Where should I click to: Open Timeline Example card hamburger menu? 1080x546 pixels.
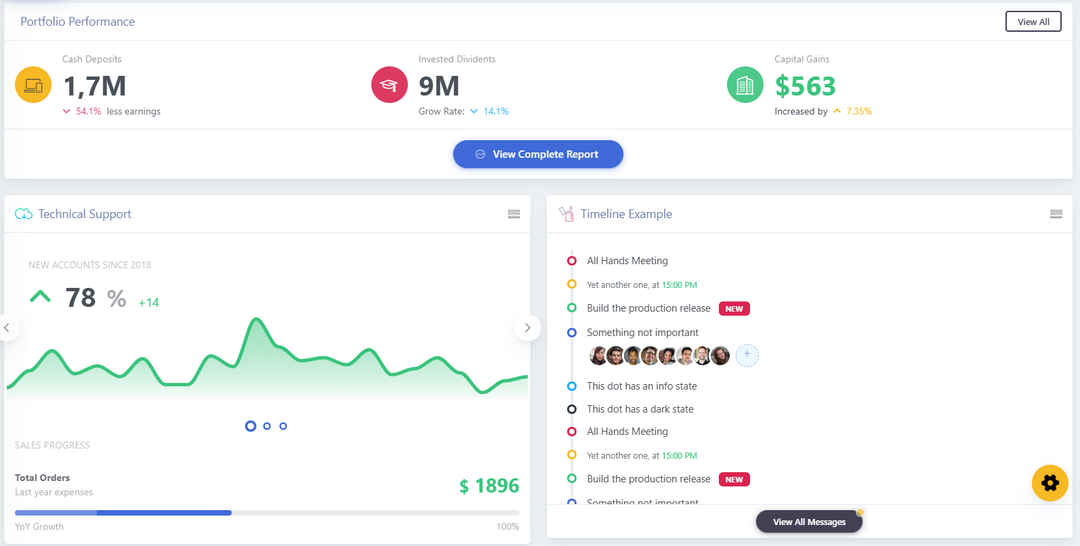[x=1056, y=214]
